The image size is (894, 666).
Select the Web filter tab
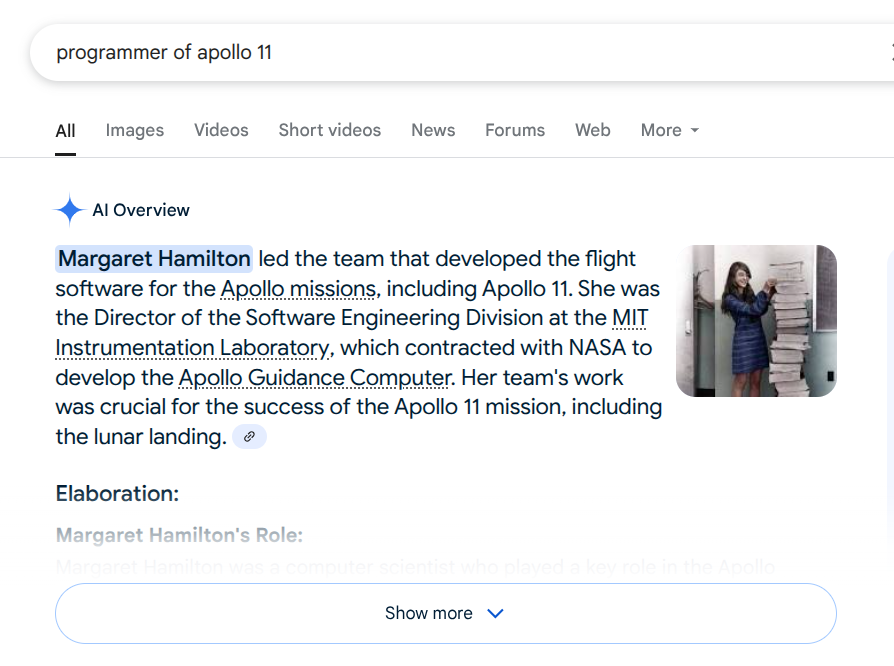click(x=592, y=131)
